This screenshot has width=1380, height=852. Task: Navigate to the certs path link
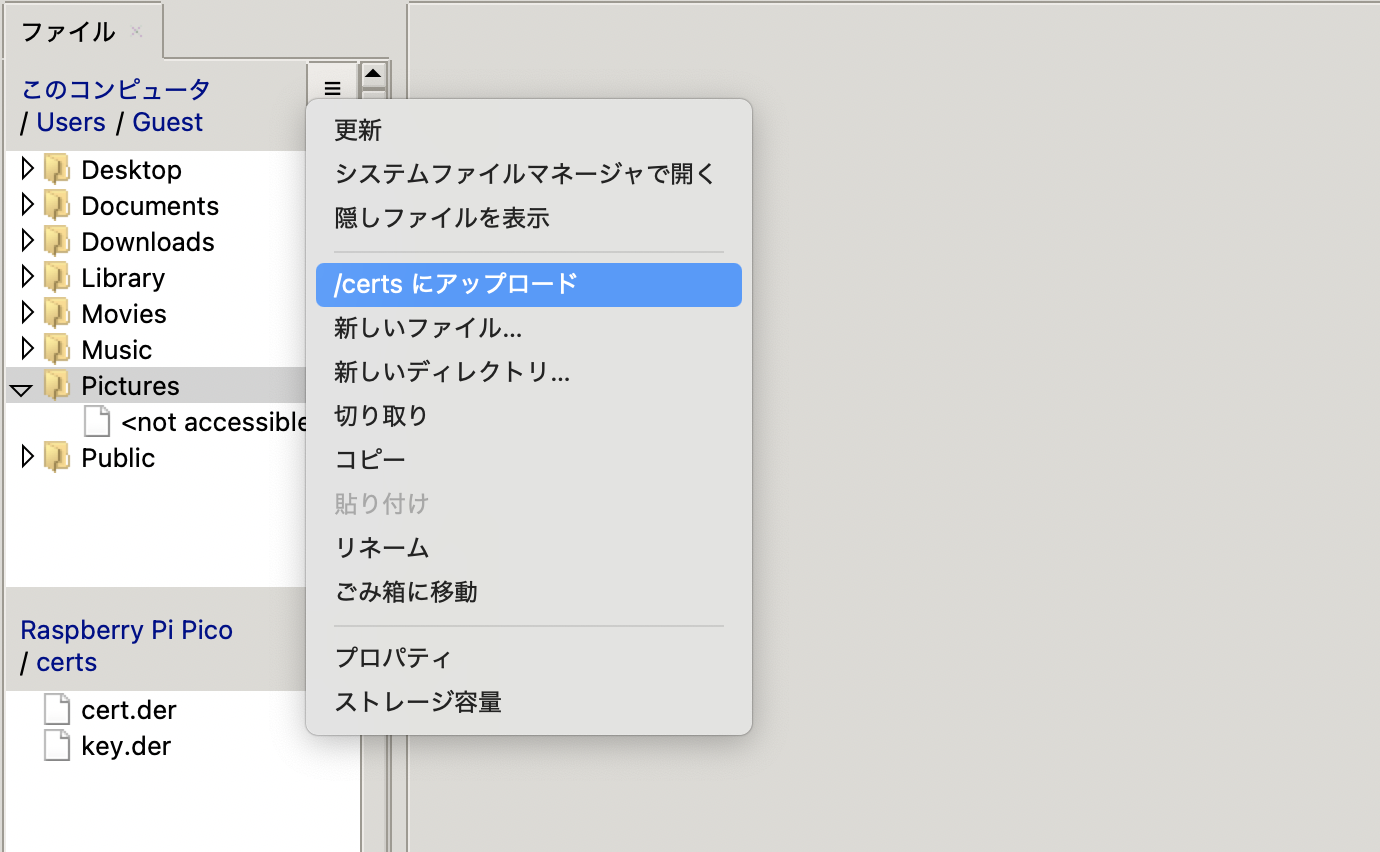[x=66, y=662]
